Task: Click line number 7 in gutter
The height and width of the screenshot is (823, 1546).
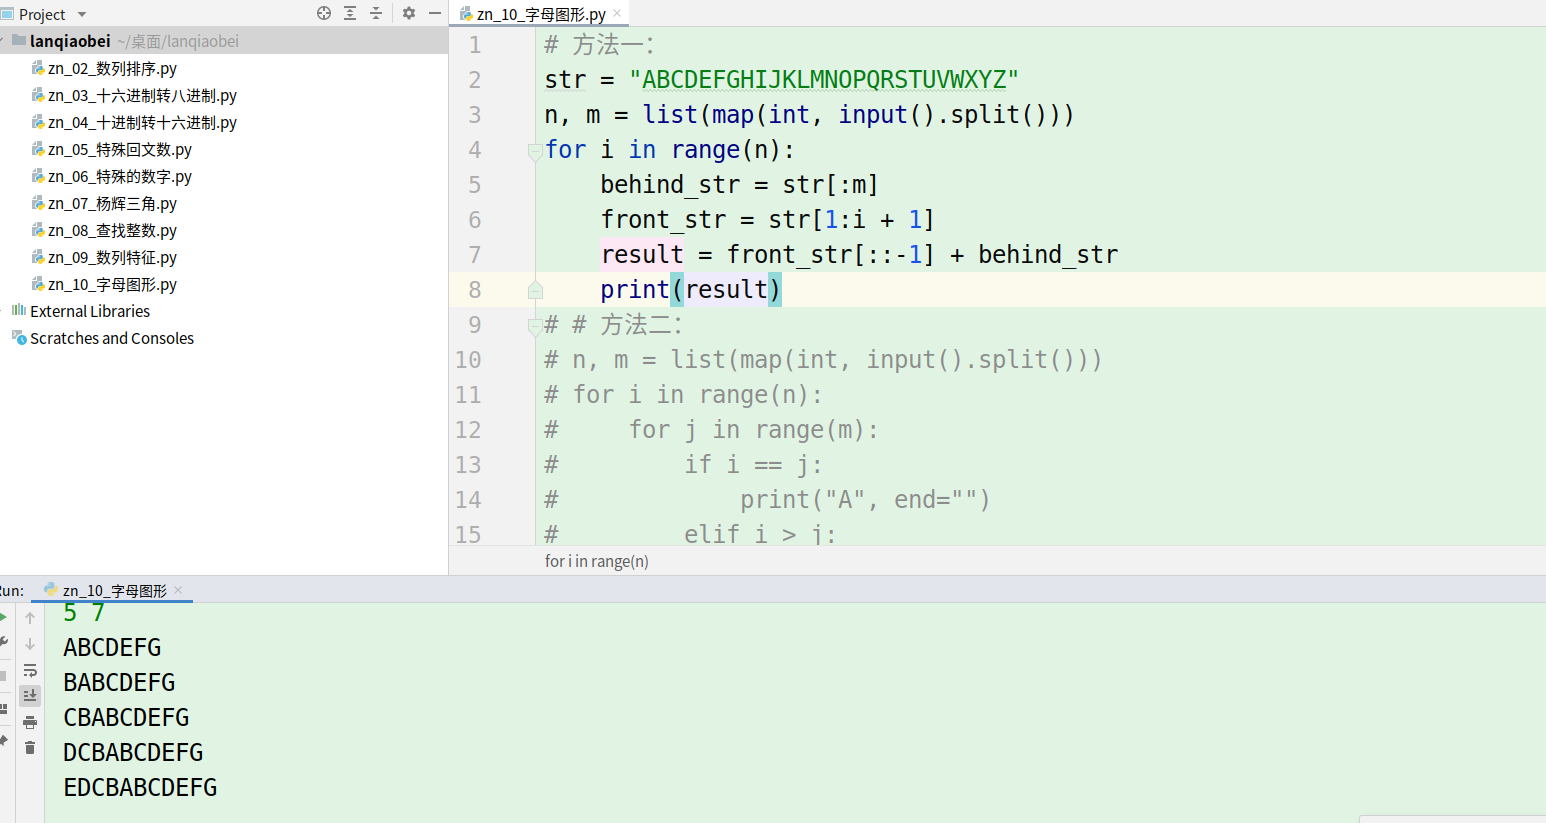Action: tap(475, 255)
